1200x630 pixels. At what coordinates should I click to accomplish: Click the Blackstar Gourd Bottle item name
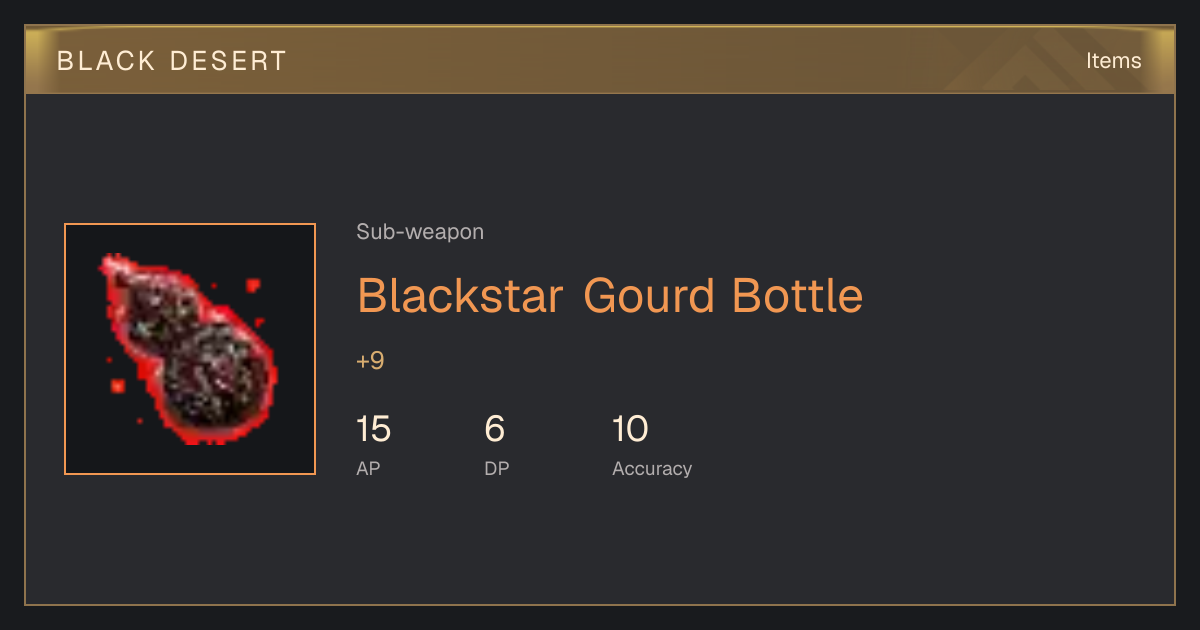click(610, 296)
